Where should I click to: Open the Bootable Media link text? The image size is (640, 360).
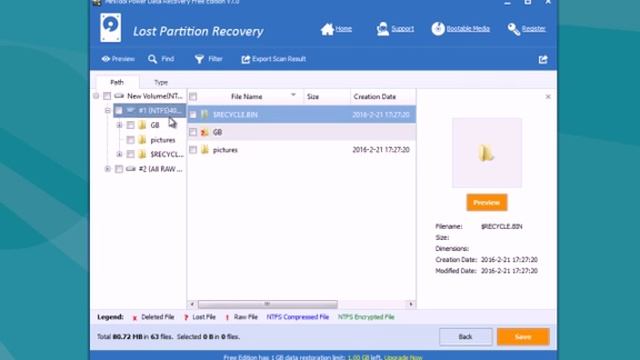click(468, 29)
